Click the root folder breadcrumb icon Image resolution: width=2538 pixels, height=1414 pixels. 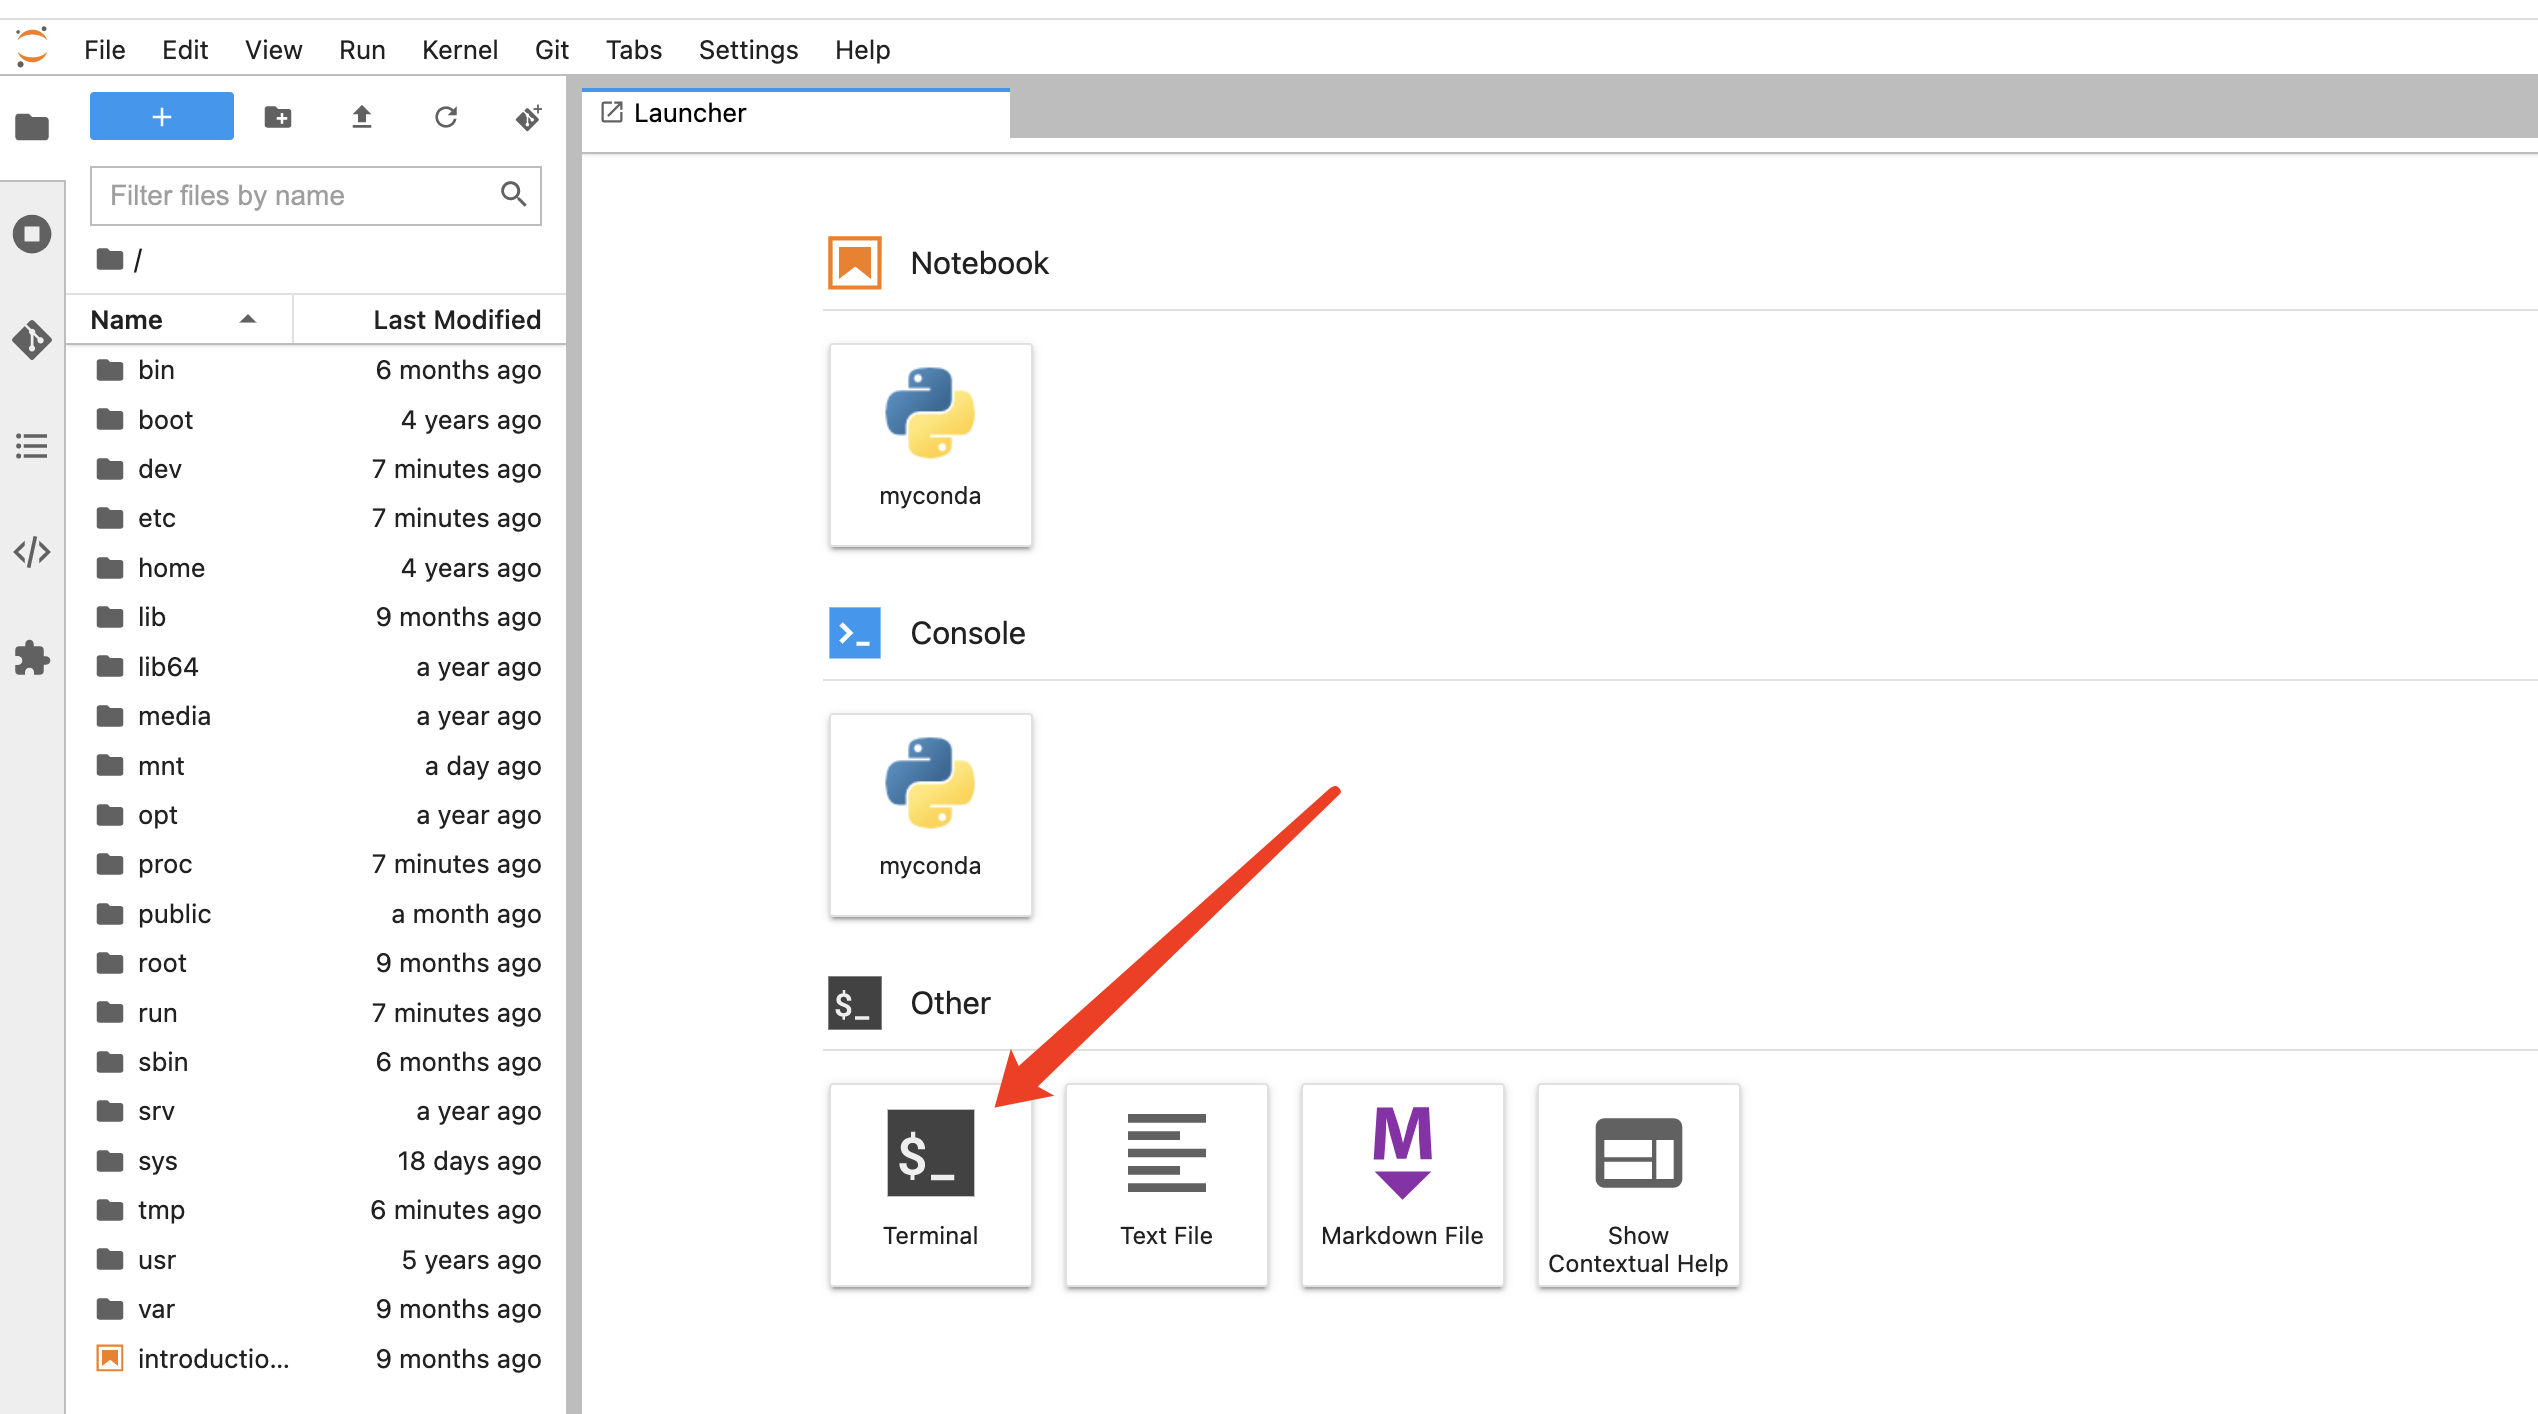coord(110,260)
